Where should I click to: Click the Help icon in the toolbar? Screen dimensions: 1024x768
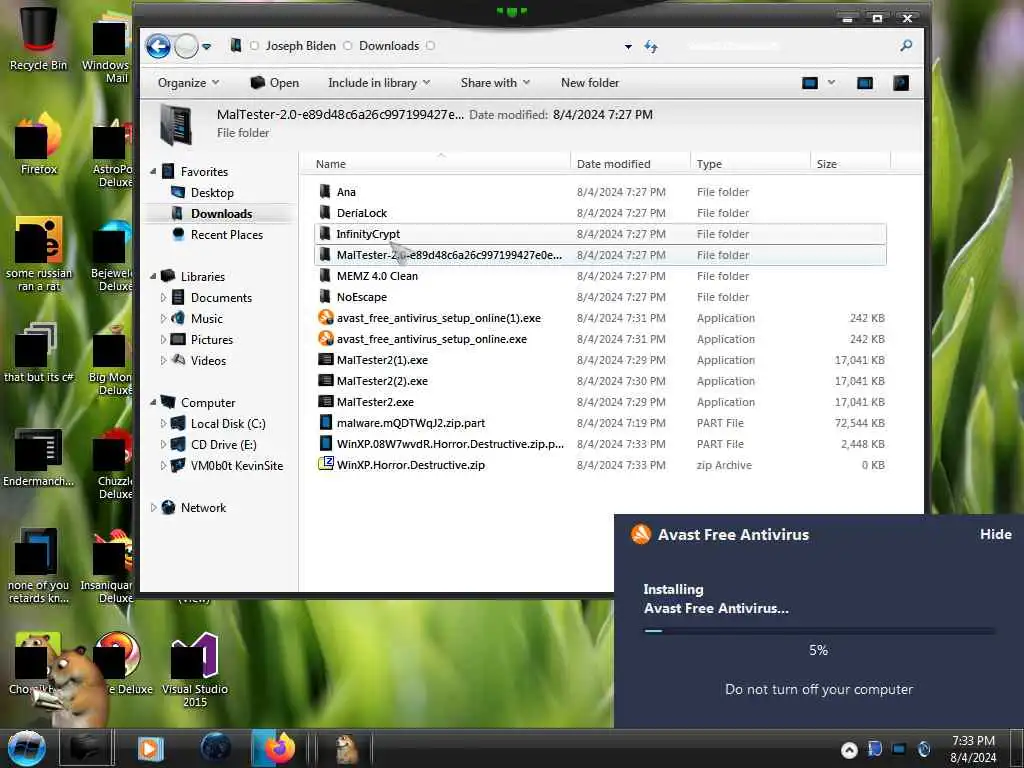901,83
